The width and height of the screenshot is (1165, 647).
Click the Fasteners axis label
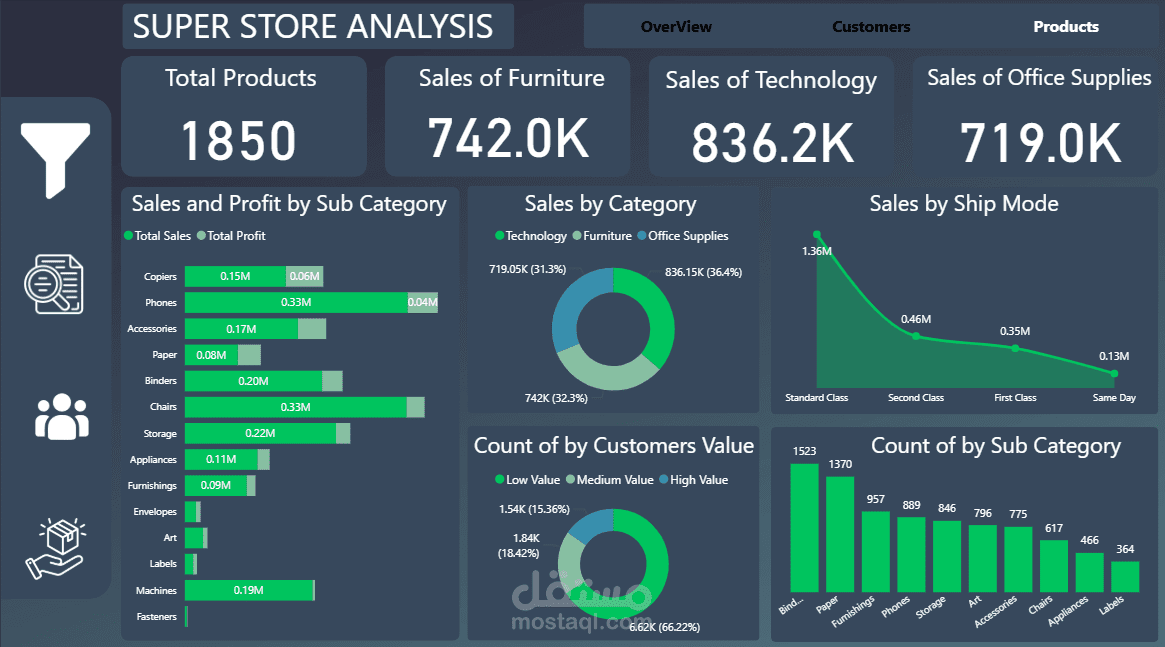157,617
